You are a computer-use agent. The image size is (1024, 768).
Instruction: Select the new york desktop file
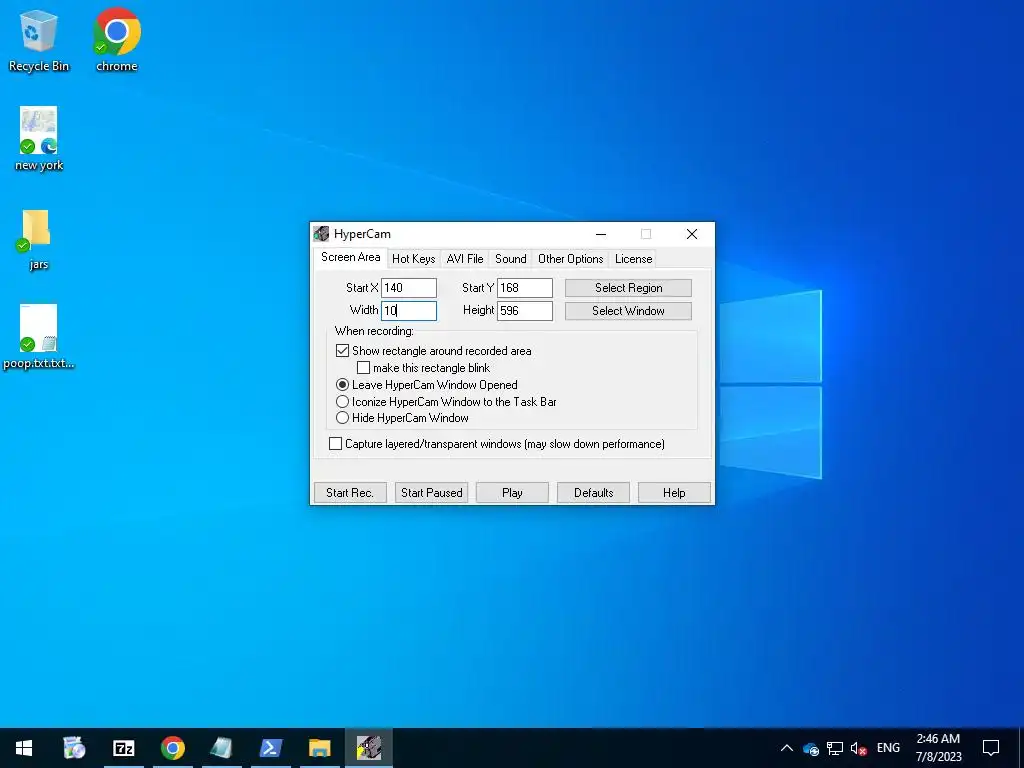tap(39, 139)
